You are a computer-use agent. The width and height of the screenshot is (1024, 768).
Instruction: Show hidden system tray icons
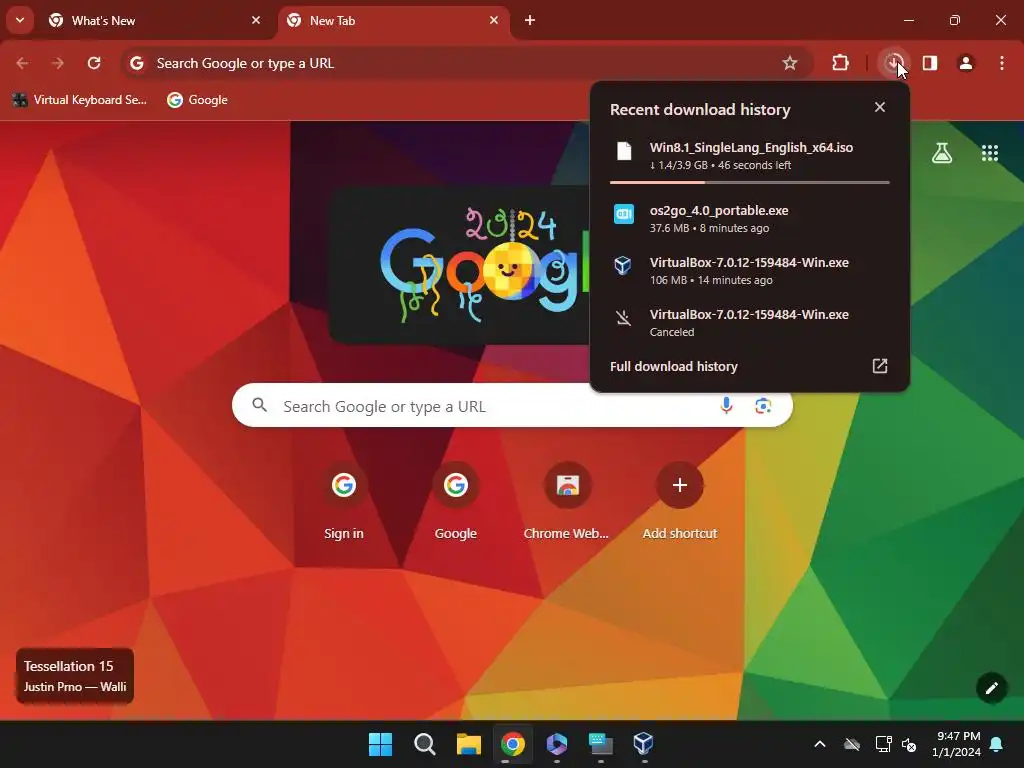pyautogui.click(x=820, y=744)
